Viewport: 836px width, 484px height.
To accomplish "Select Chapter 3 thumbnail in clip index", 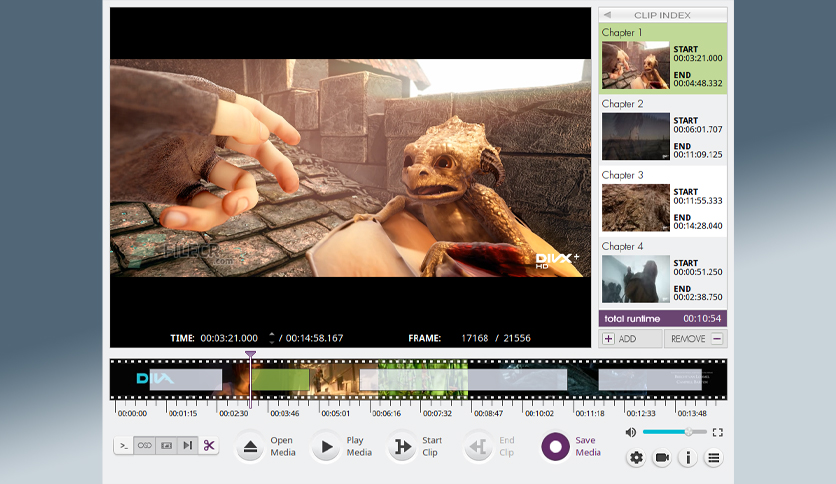I will [636, 208].
